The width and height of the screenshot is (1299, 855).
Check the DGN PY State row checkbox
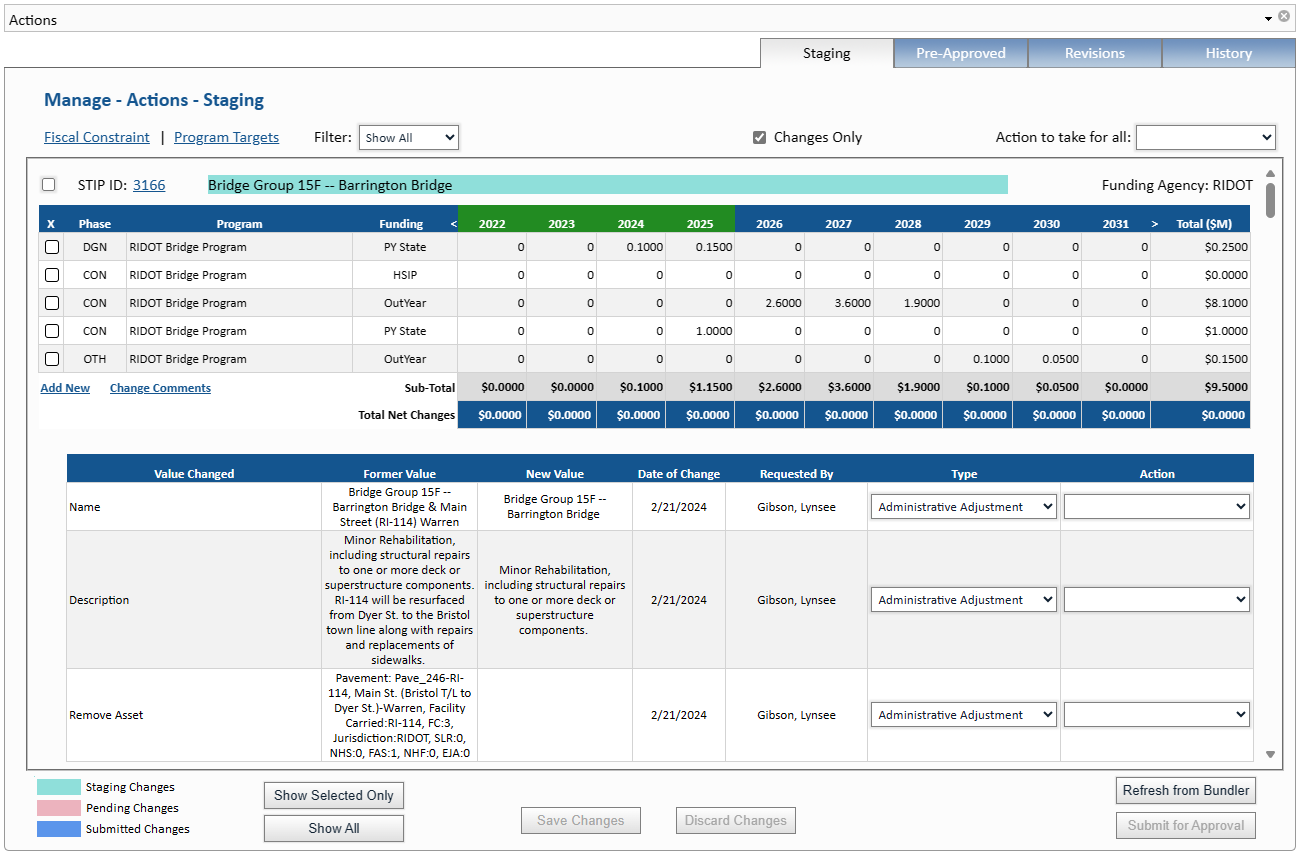(52, 247)
